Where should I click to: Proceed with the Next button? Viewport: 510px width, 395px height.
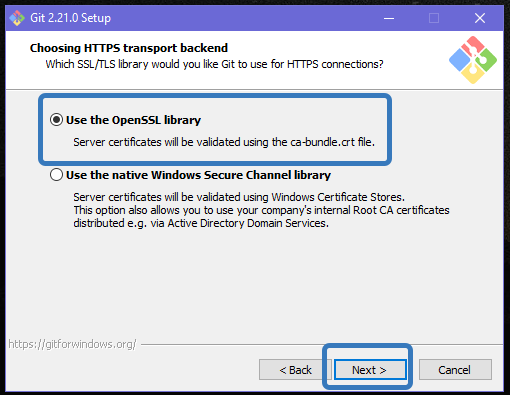369,370
